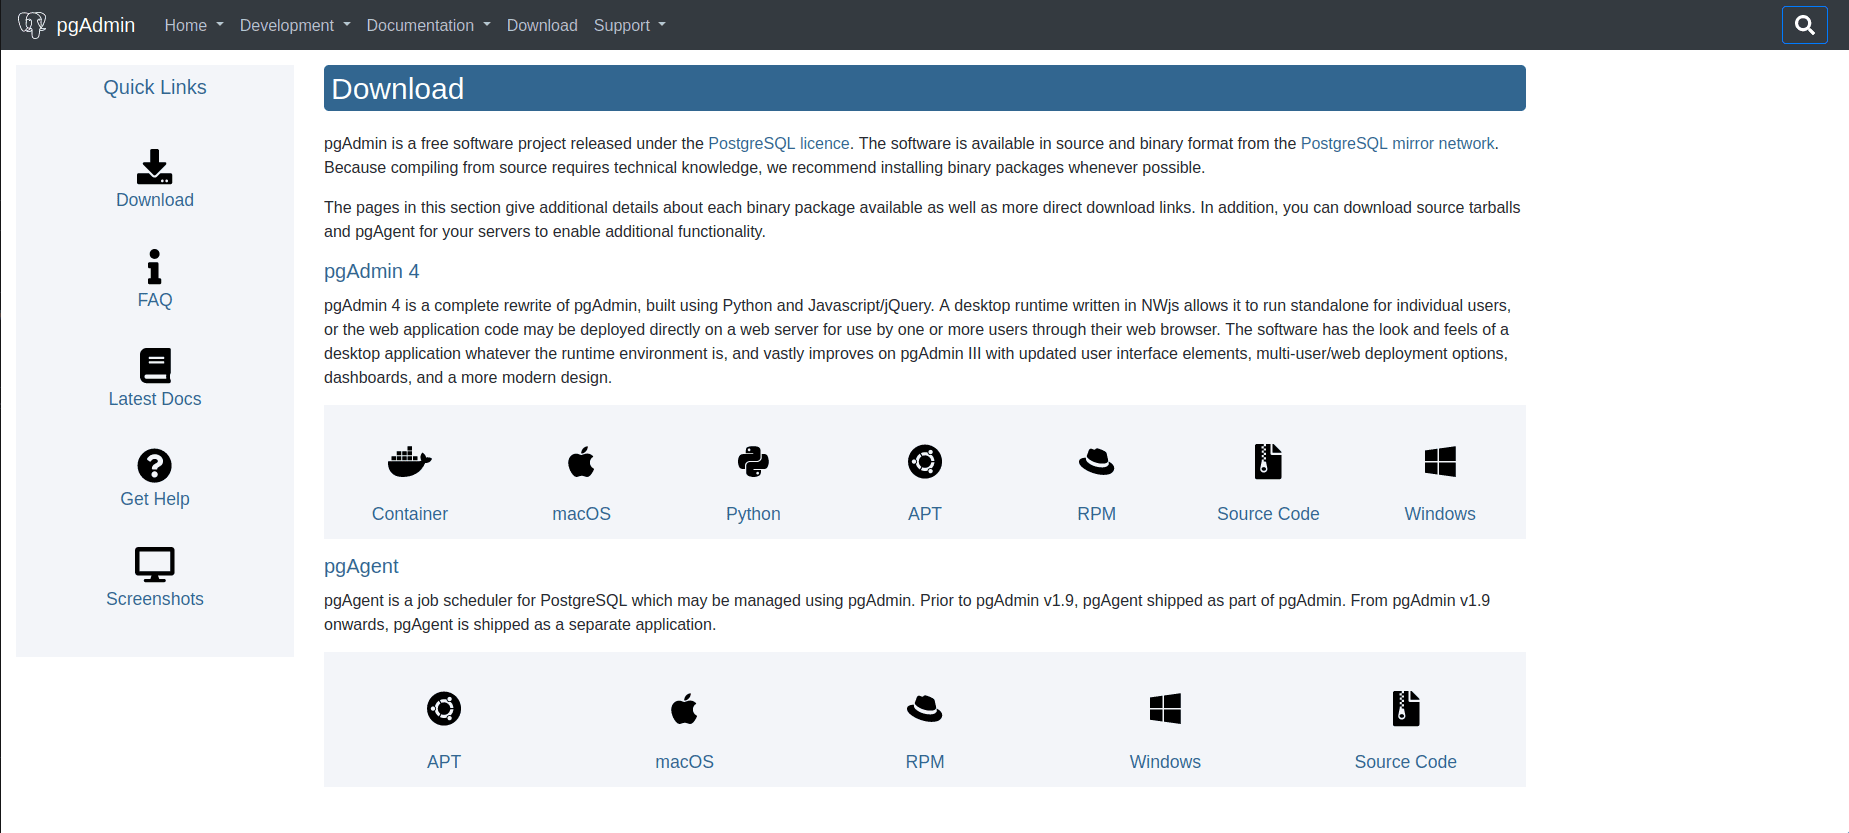The image size is (1849, 833).
Task: Click the Apple icon under pgAgent
Action: [x=684, y=709]
